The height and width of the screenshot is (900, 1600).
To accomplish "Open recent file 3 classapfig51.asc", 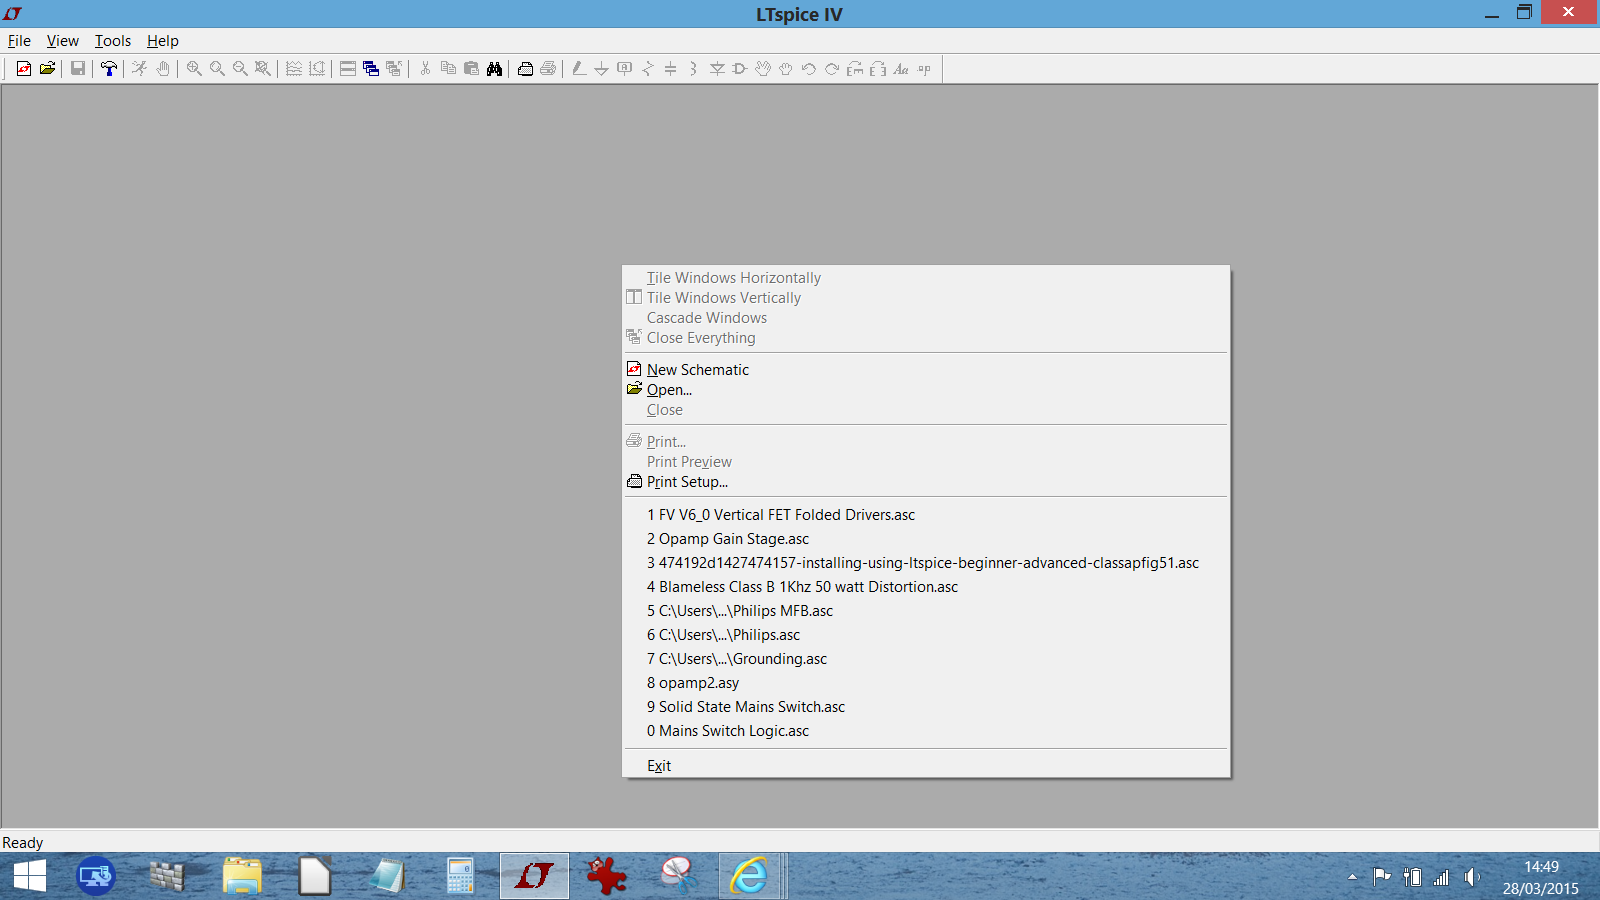I will tap(926, 563).
